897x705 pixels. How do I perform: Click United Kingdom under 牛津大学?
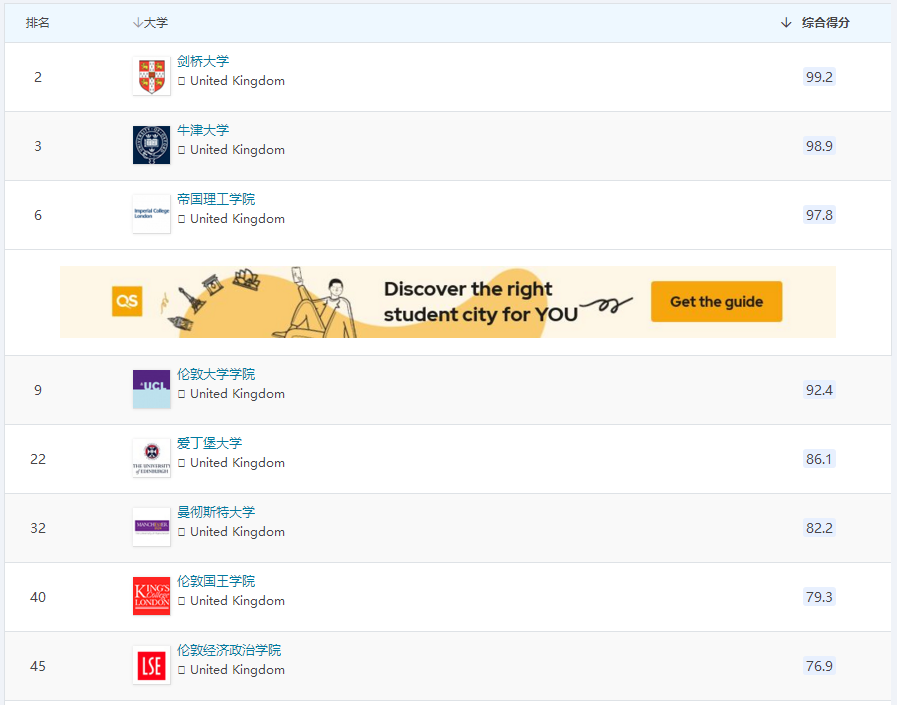point(237,150)
